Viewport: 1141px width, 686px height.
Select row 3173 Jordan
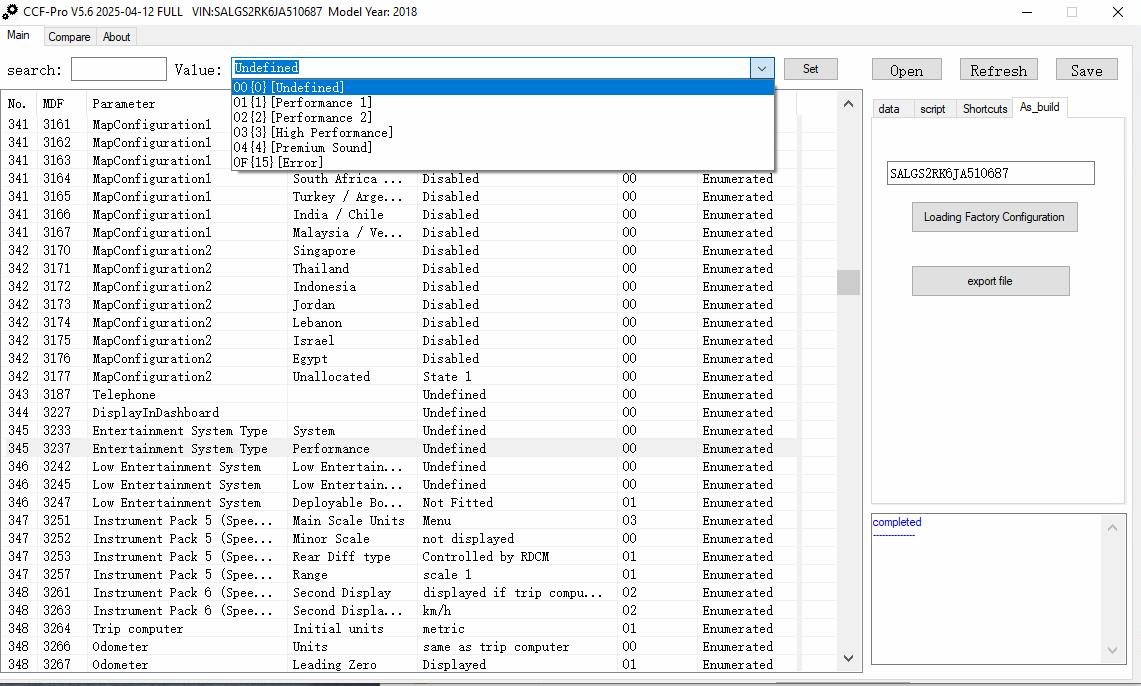(x=399, y=305)
